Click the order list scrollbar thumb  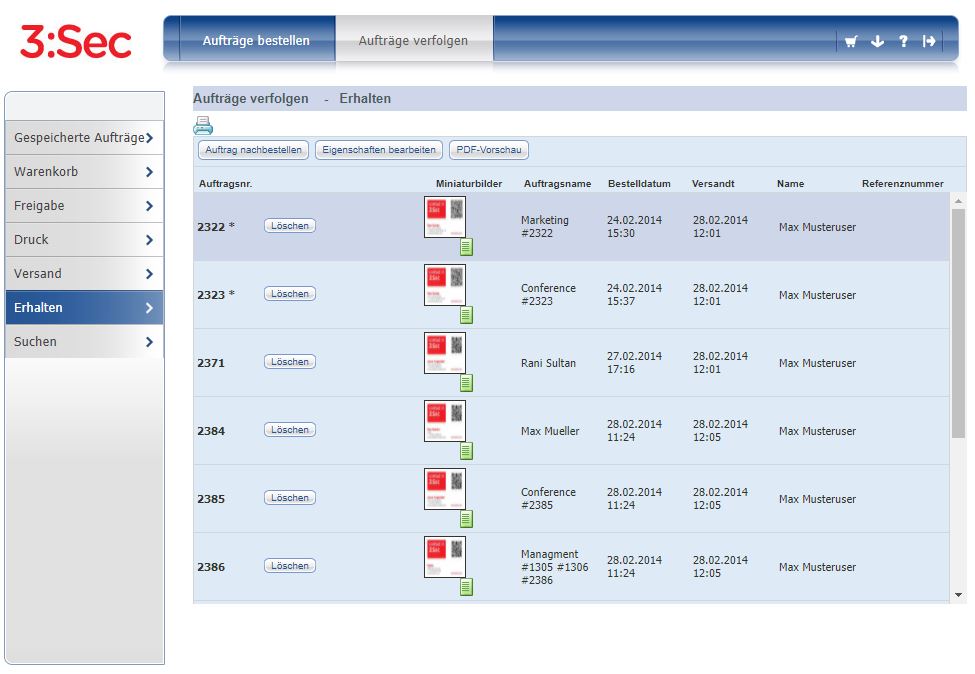pos(958,323)
